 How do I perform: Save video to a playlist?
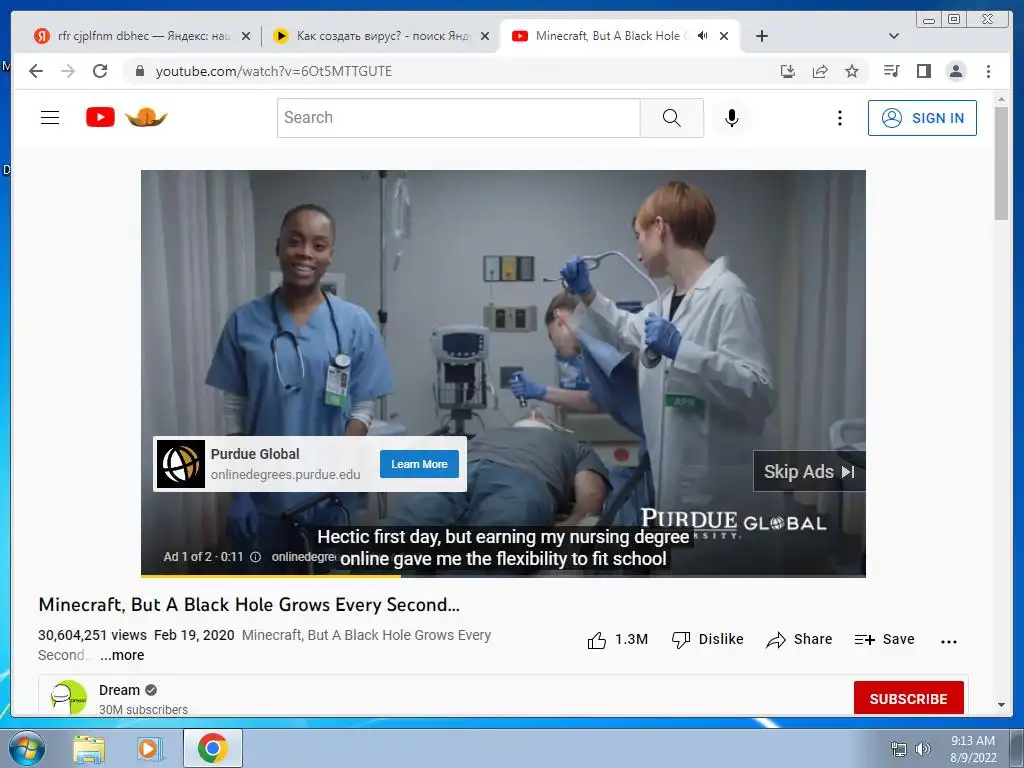pyautogui.click(x=884, y=639)
